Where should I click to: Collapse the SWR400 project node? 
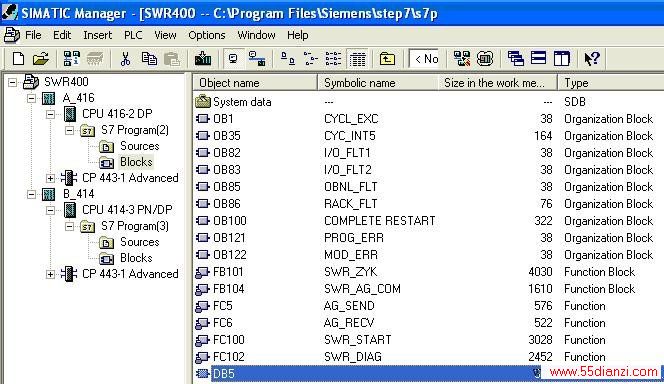(13, 82)
